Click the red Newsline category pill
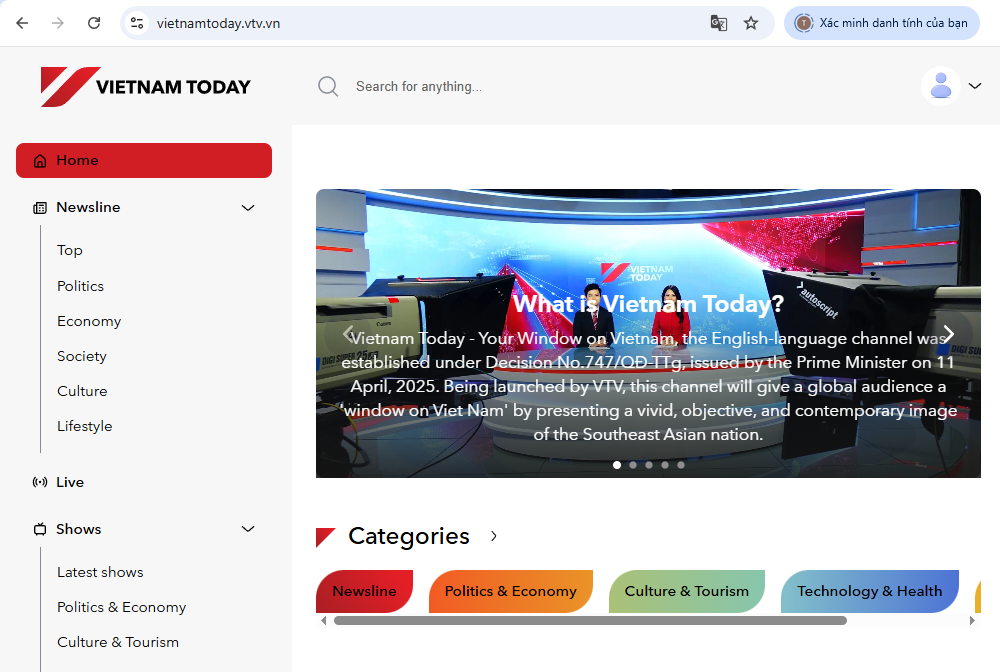This screenshot has height=672, width=1000. pyautogui.click(x=365, y=592)
